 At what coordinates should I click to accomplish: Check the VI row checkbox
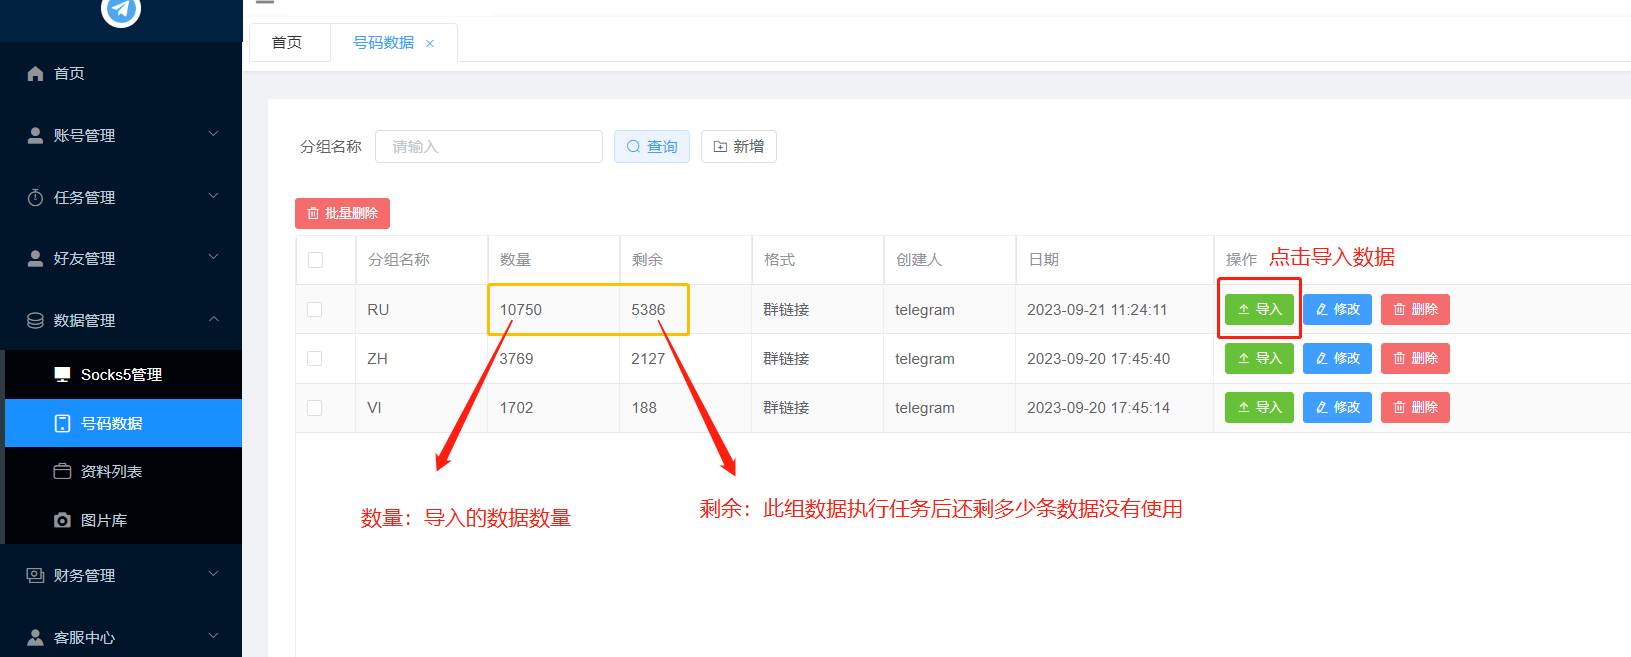click(x=315, y=408)
